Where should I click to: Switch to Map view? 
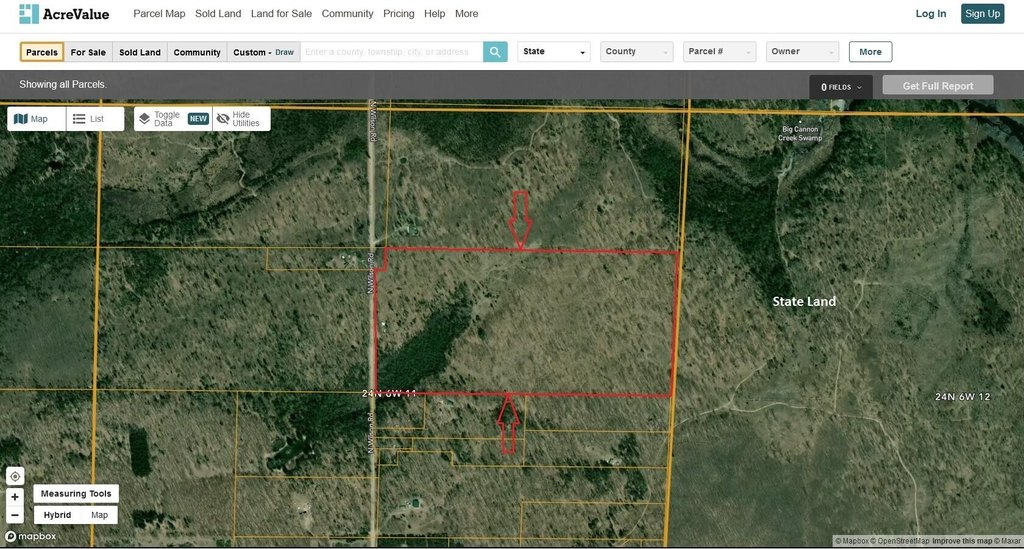point(32,119)
